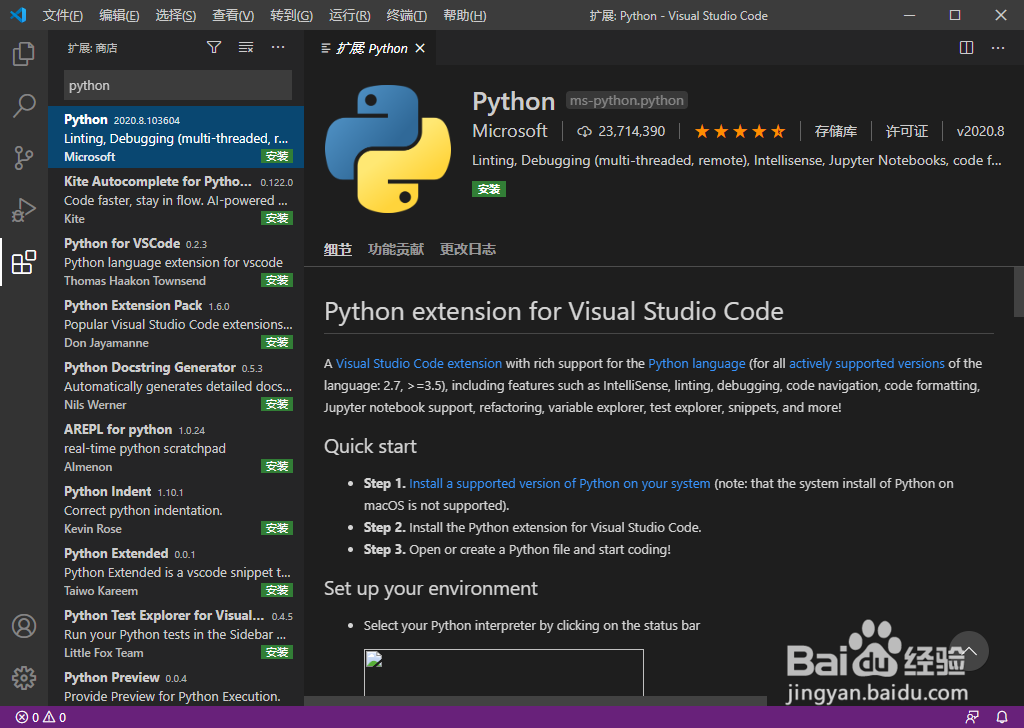Open the Explorer view in activity bar
This screenshot has width=1024, height=728.
pos(24,54)
